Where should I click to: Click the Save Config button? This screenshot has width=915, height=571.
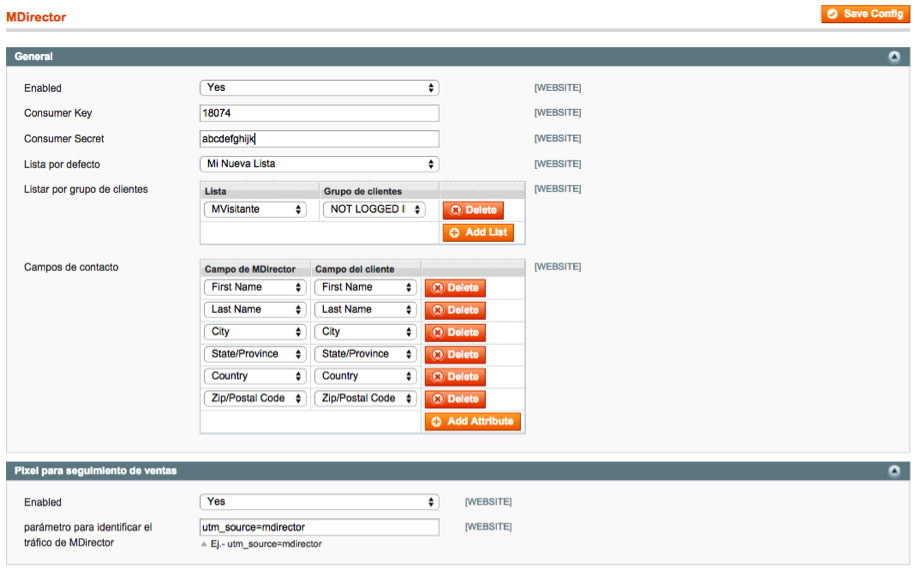coord(865,14)
